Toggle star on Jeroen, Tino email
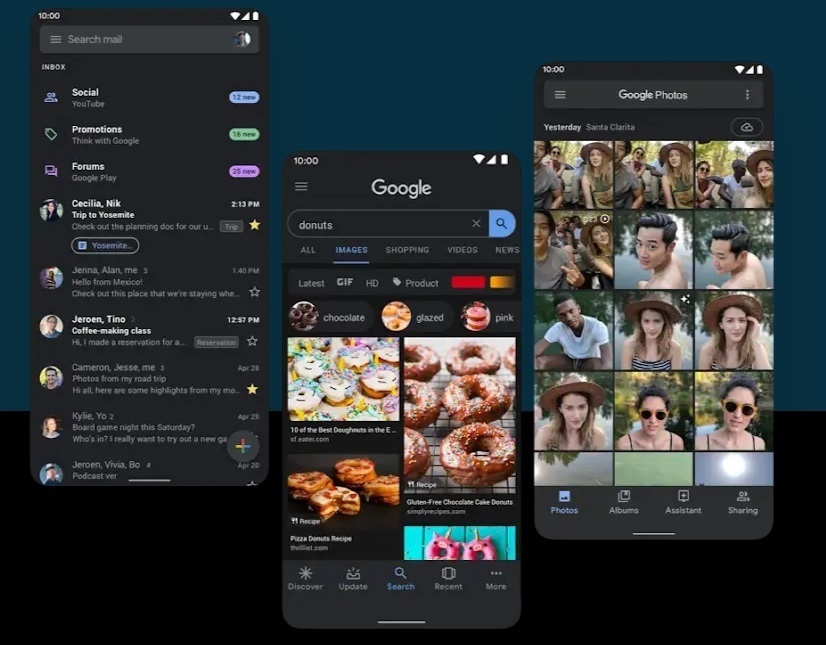Viewport: 826px width, 645px height. (252, 341)
